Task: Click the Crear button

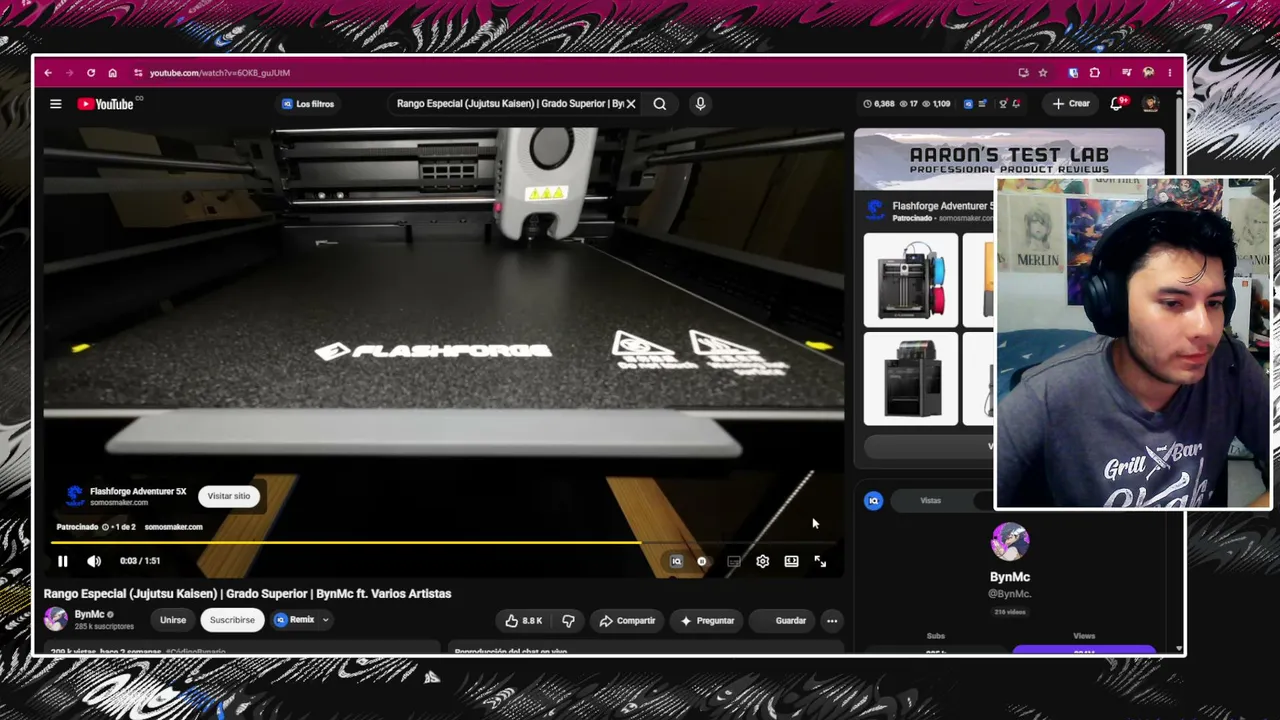Action: (x=1070, y=104)
